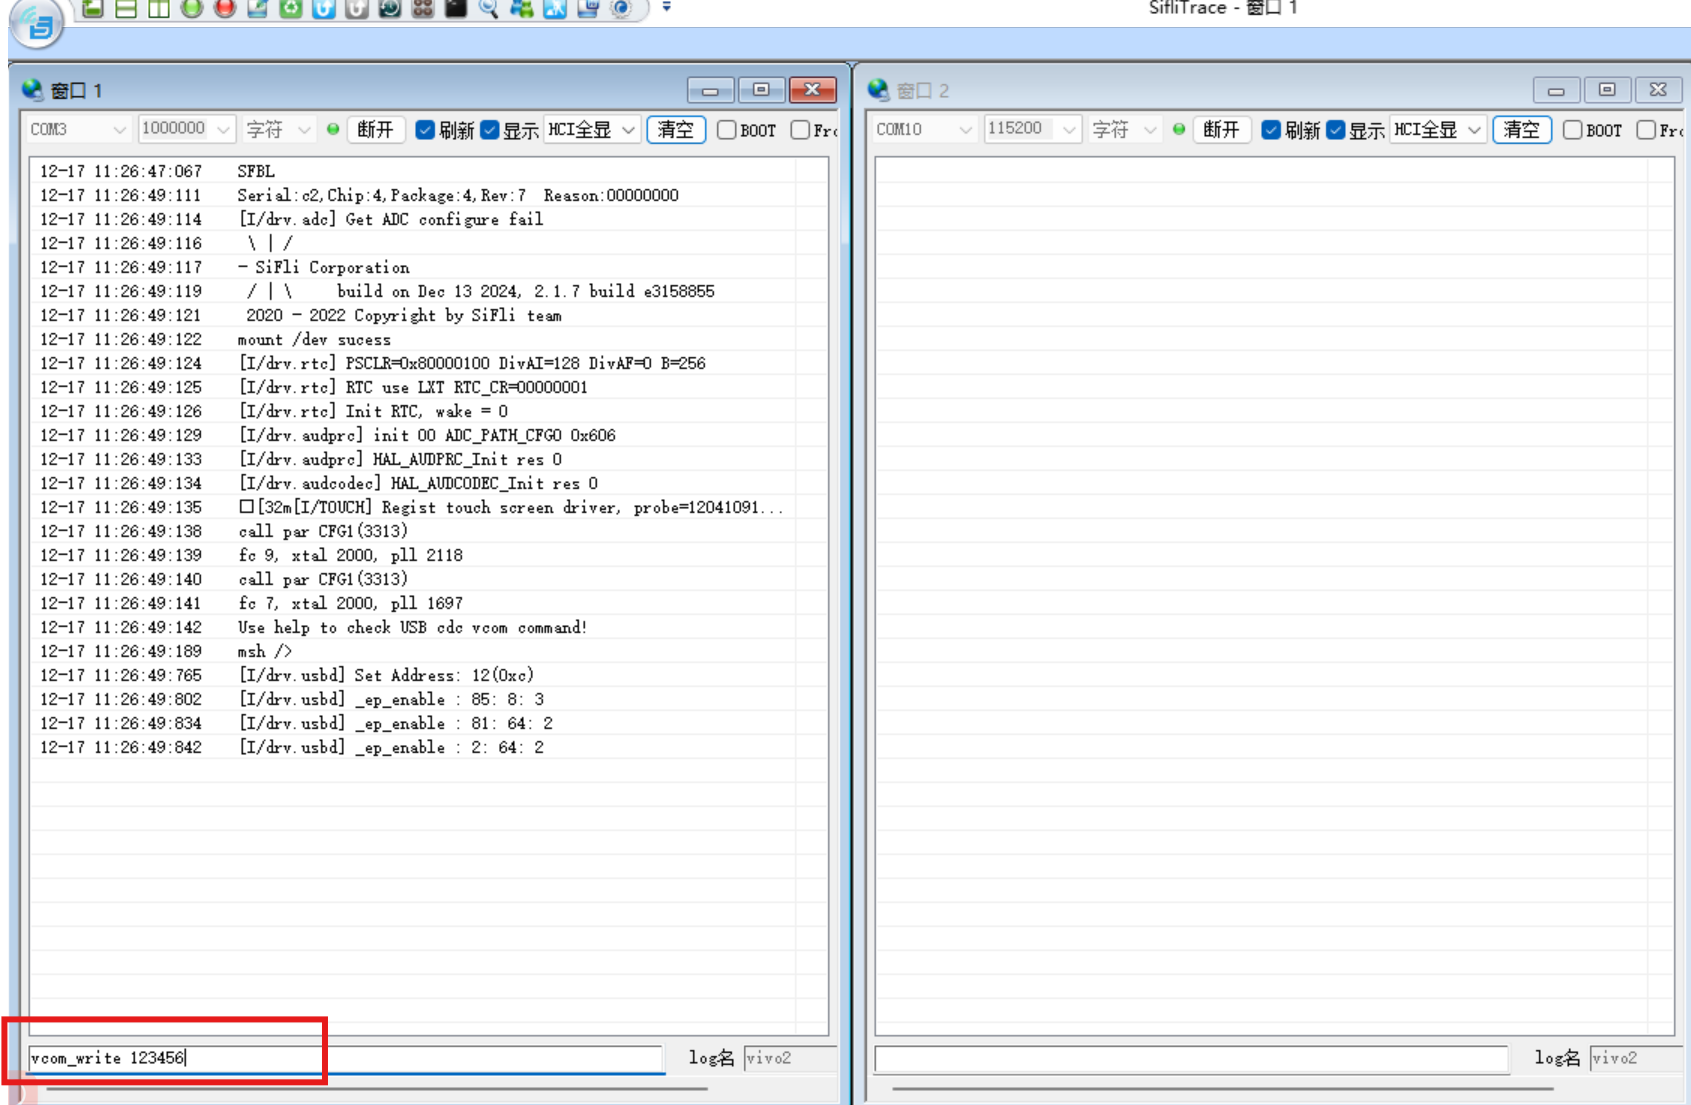
Task: Expand the 1000000 baud rate dropdown
Action: [x=186, y=130]
